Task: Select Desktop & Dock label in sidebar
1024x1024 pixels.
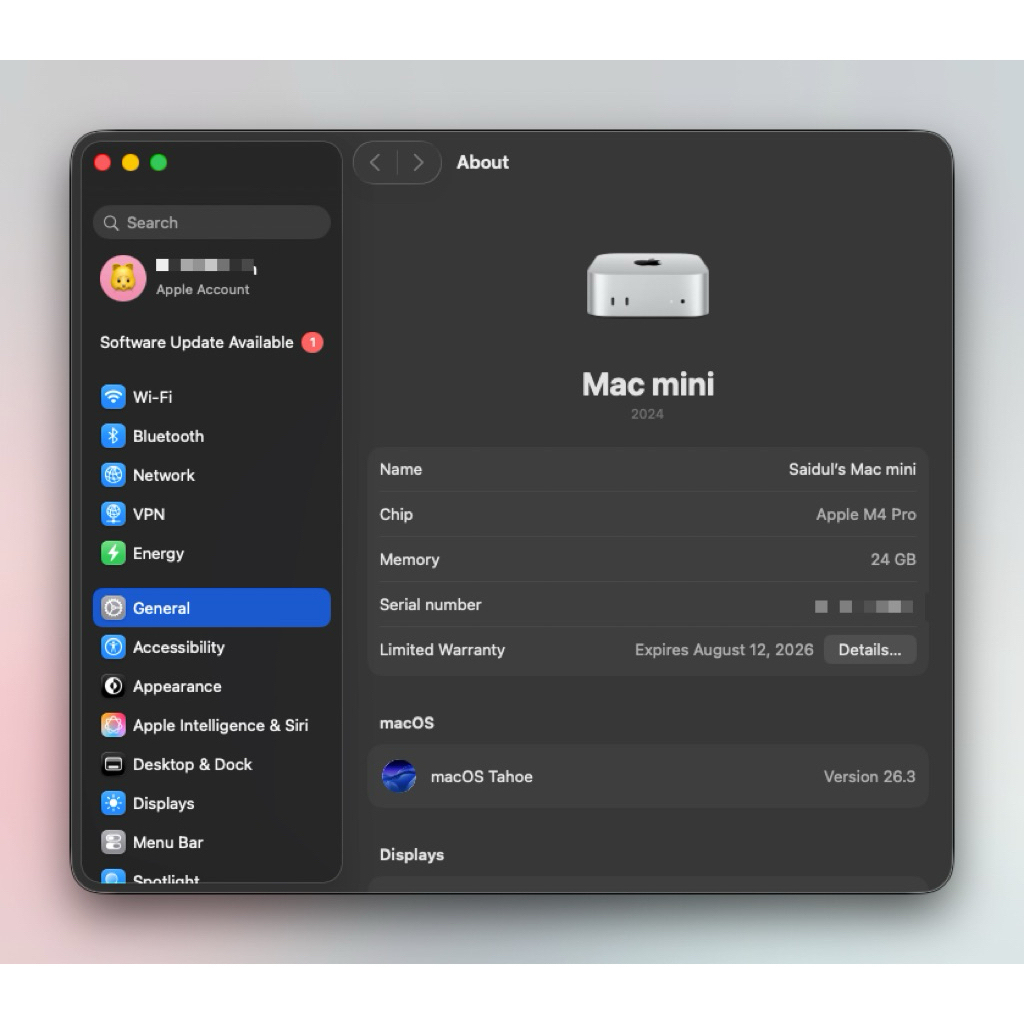Action: coord(192,764)
